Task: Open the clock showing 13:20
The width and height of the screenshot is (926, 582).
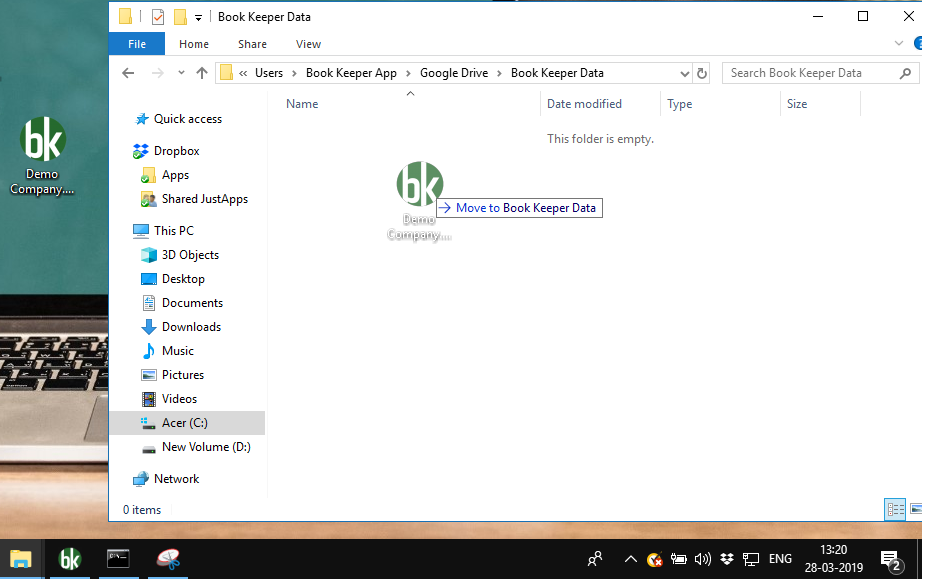Action: pos(833,560)
